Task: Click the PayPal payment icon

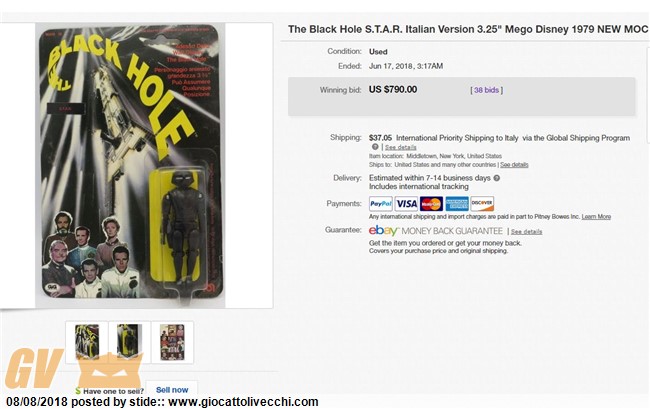Action: pyautogui.click(x=381, y=203)
